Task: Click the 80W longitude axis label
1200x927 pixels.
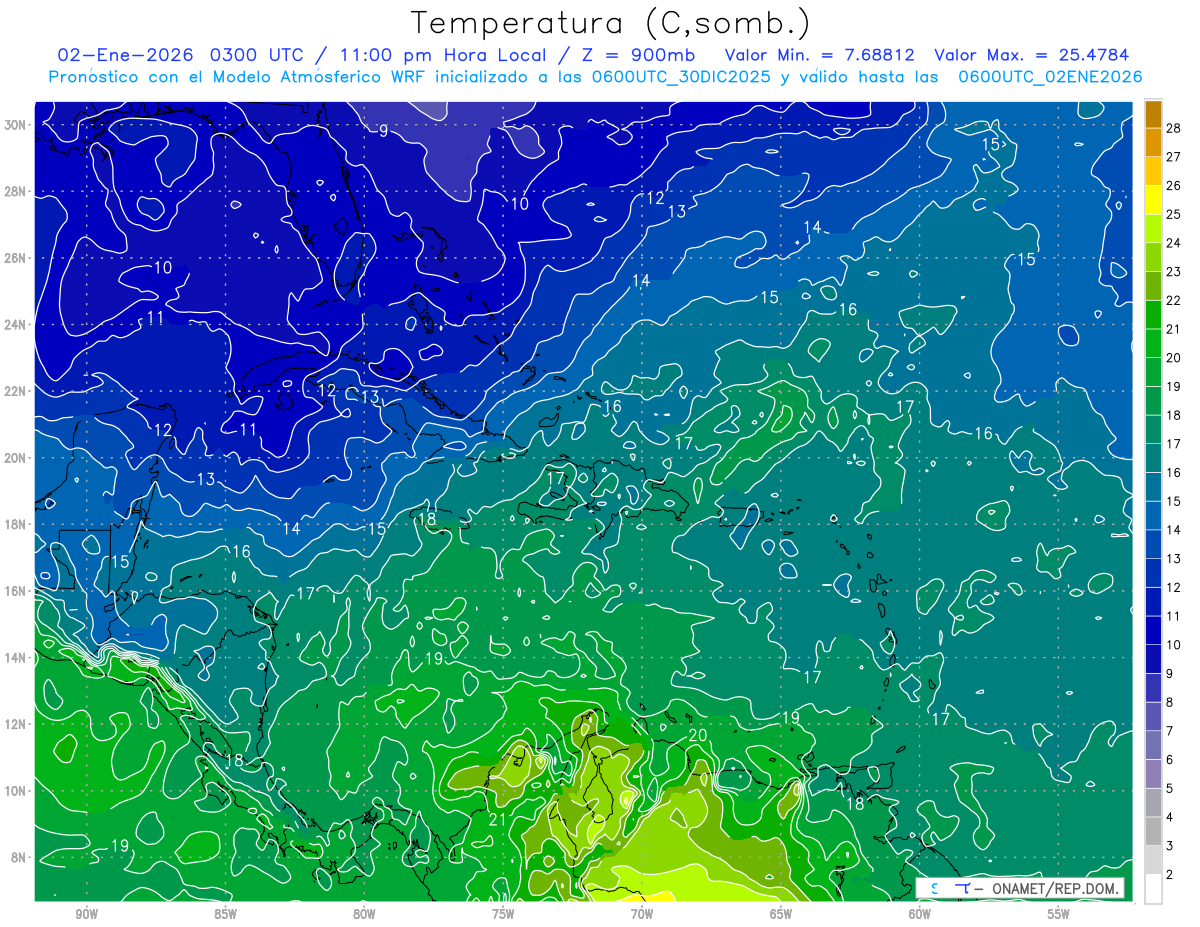Action: 364,914
